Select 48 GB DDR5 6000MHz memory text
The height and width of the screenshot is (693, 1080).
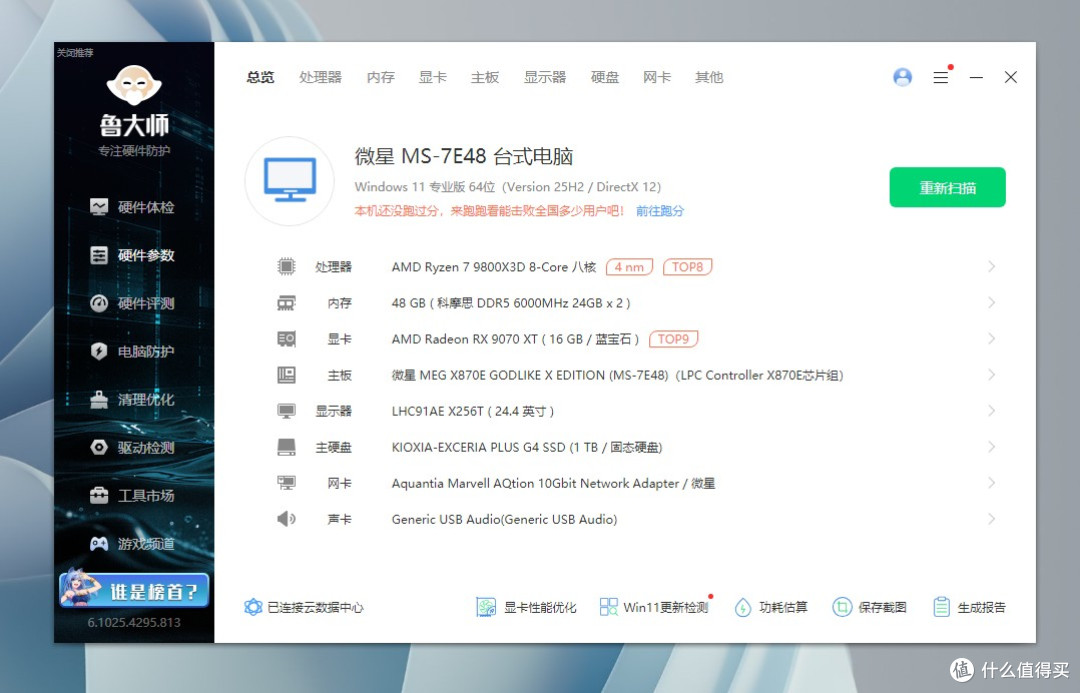(511, 303)
